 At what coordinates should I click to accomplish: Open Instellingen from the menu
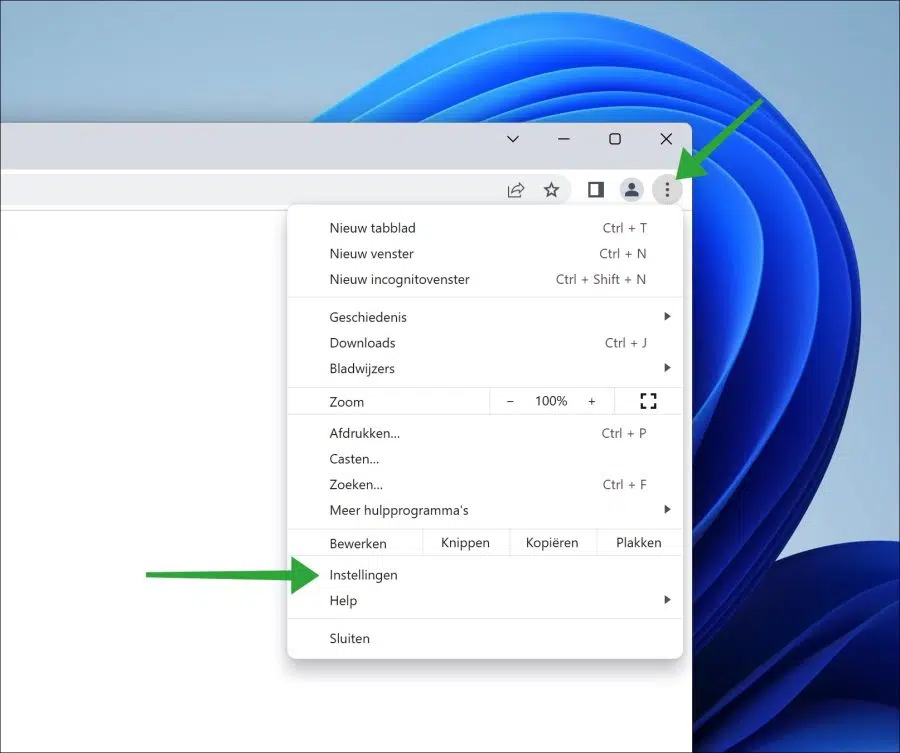pos(485,575)
